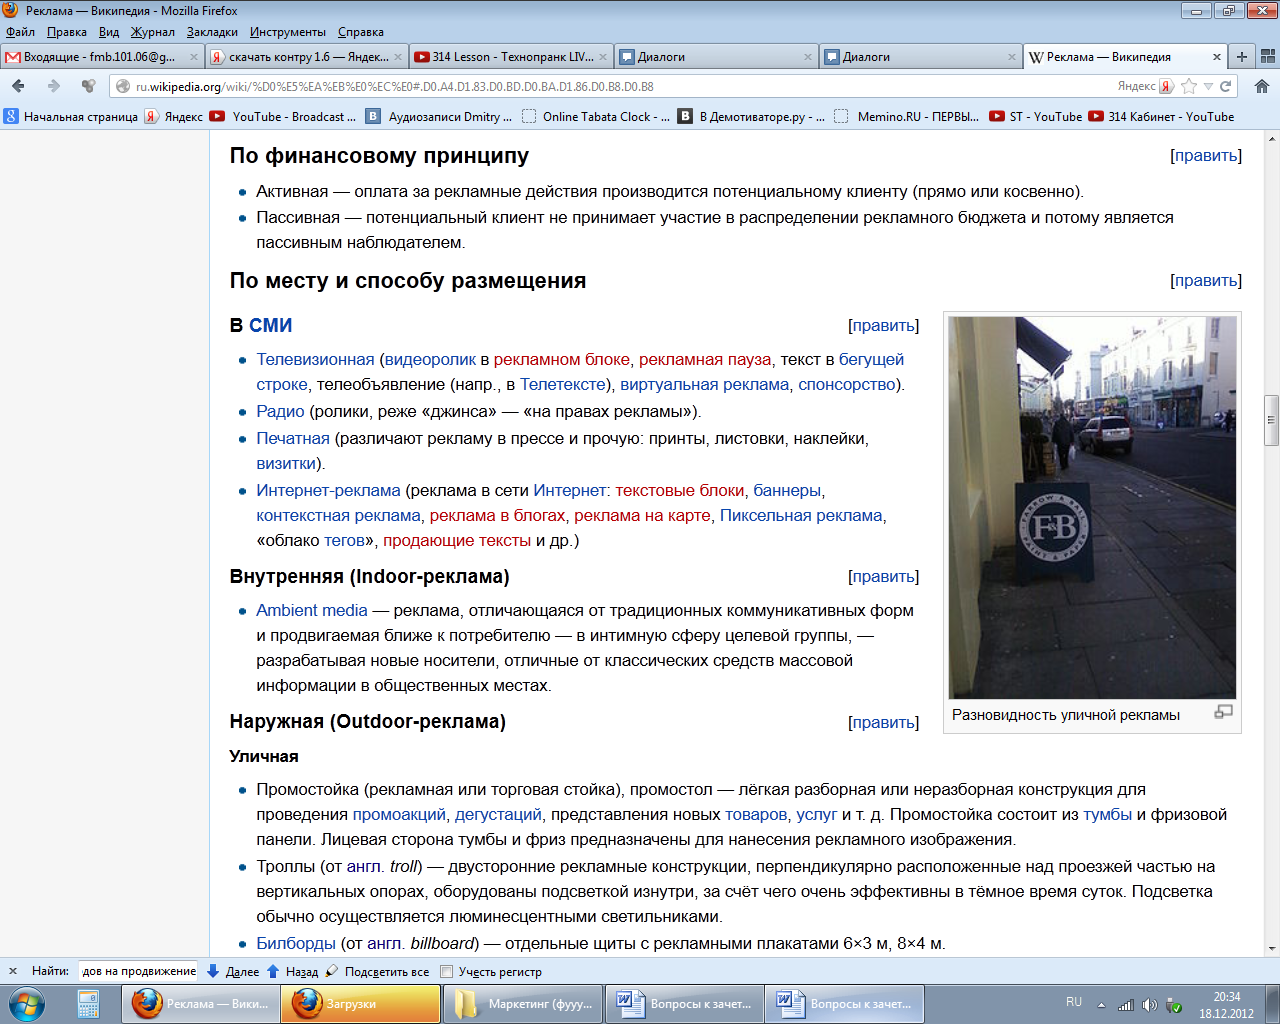The image size is (1280, 1024).
Task: Open the street advertising photo thumbnail
Action: (x=1092, y=507)
